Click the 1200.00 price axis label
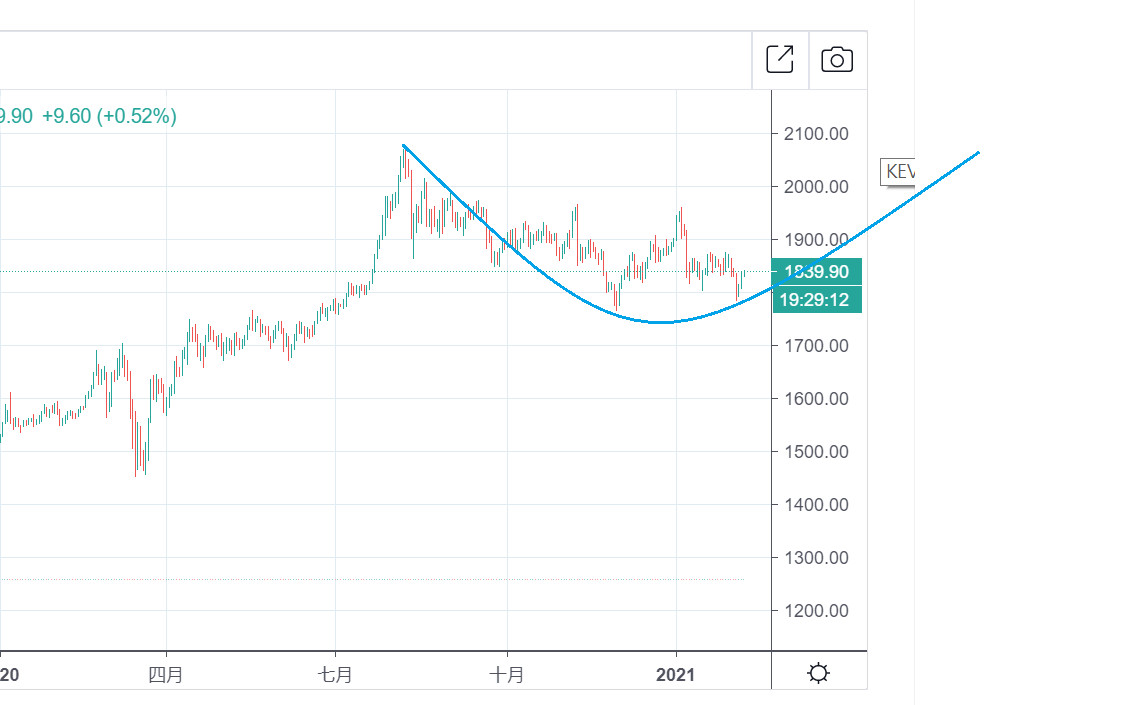 click(x=818, y=611)
